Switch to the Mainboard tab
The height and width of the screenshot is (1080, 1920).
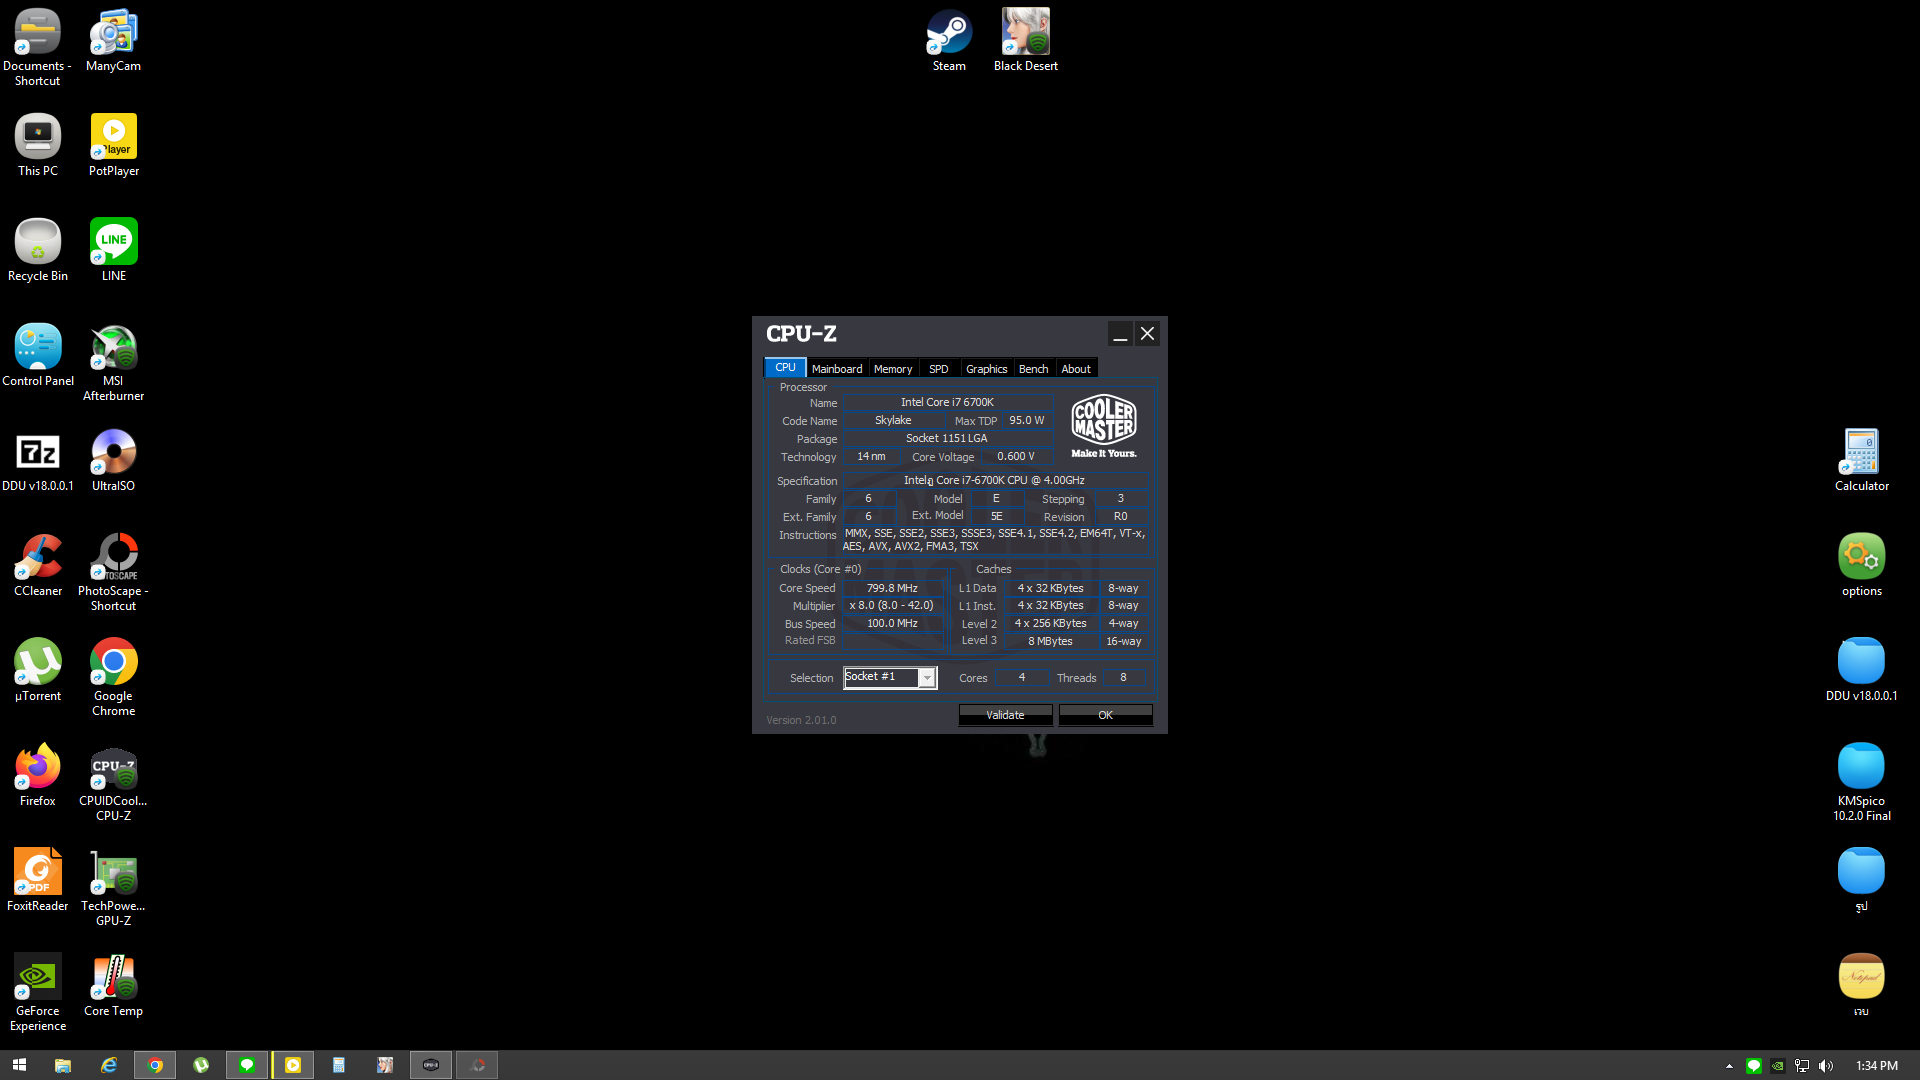pos(836,369)
